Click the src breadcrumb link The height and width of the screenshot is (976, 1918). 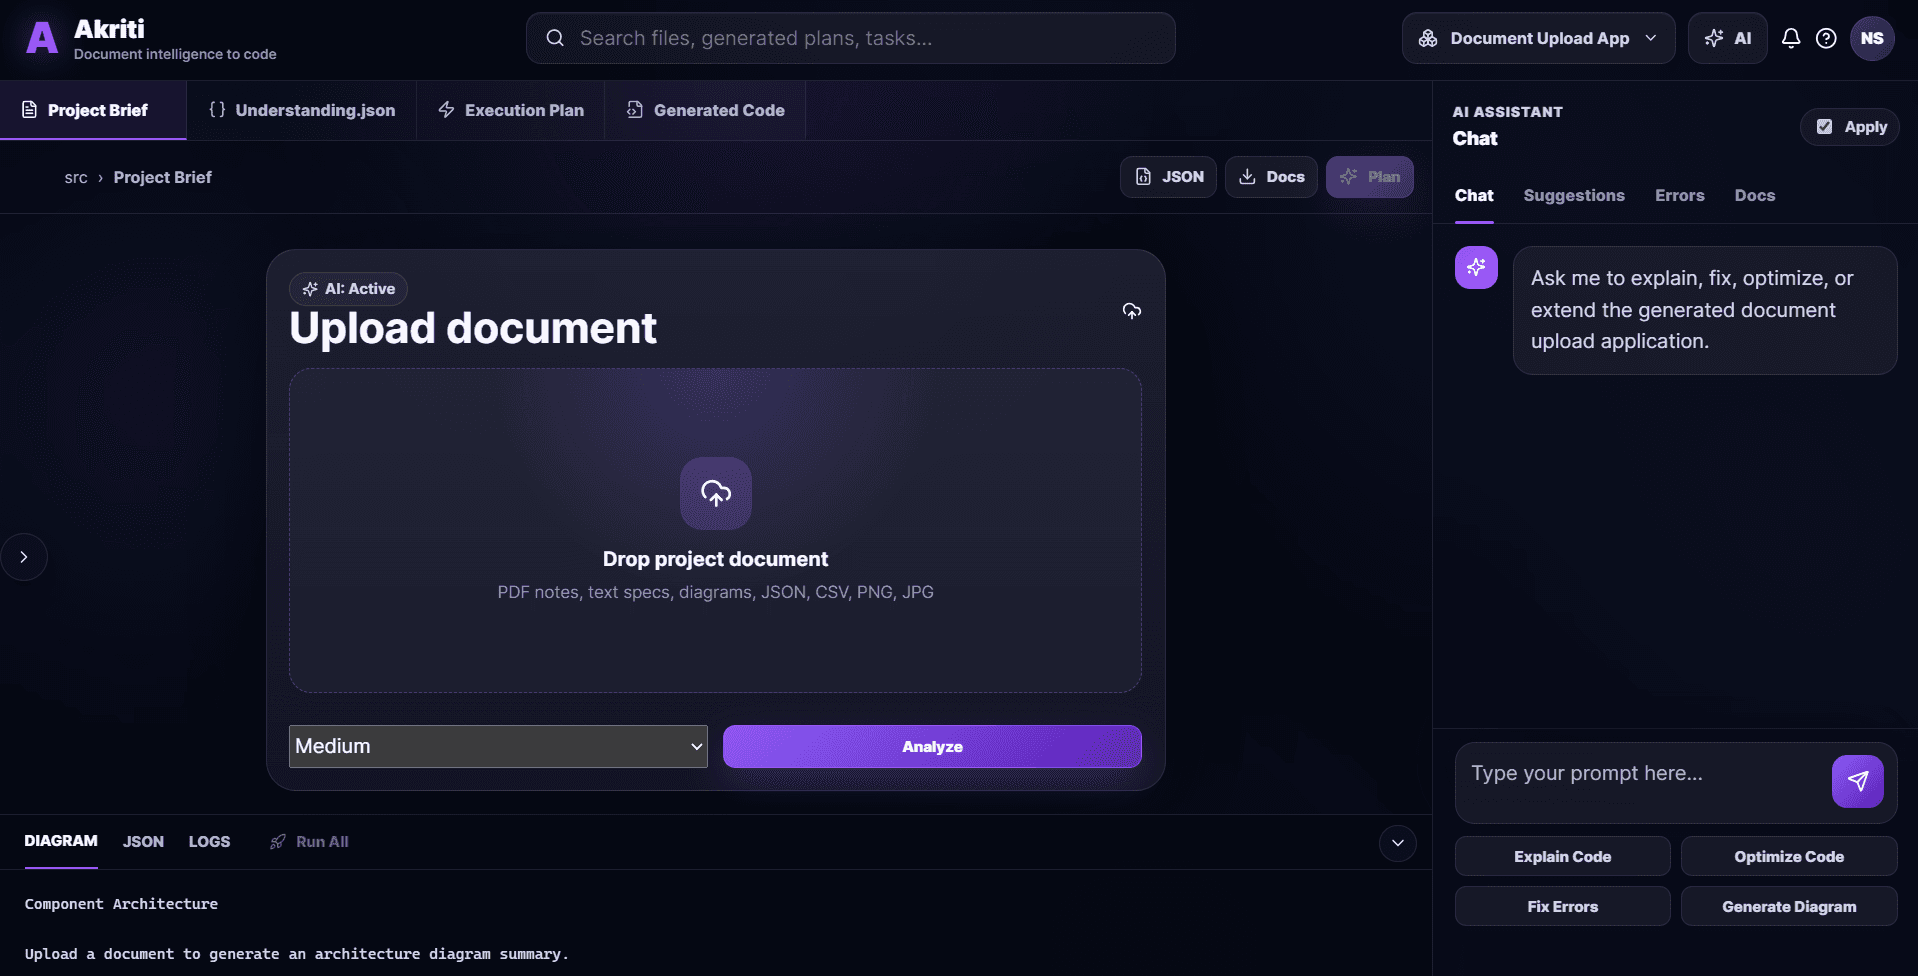pos(76,178)
